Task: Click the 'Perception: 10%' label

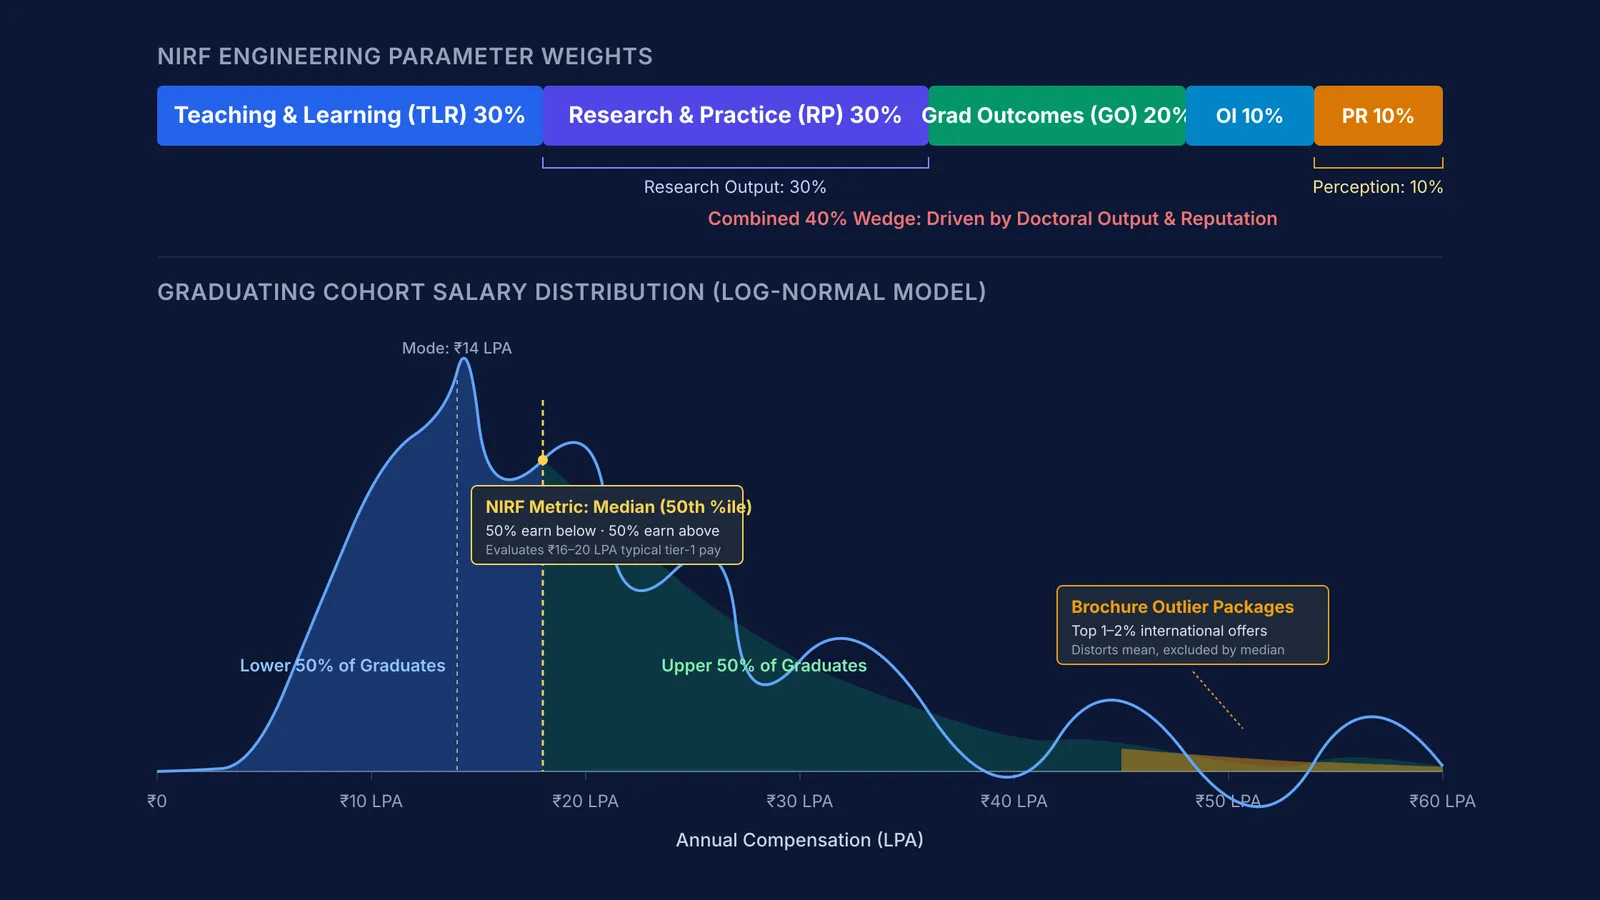Action: [x=1378, y=187]
